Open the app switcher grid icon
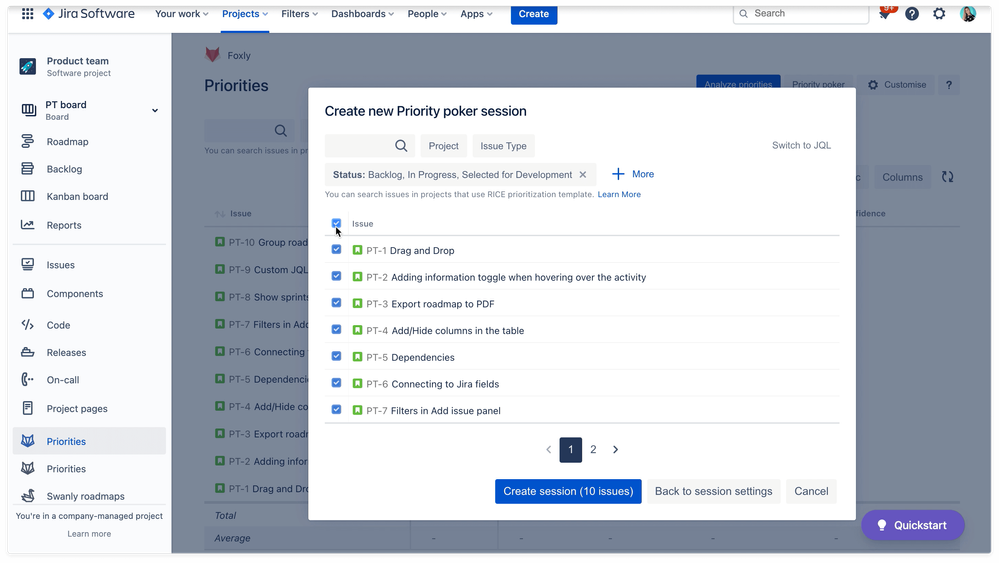 [x=27, y=13]
